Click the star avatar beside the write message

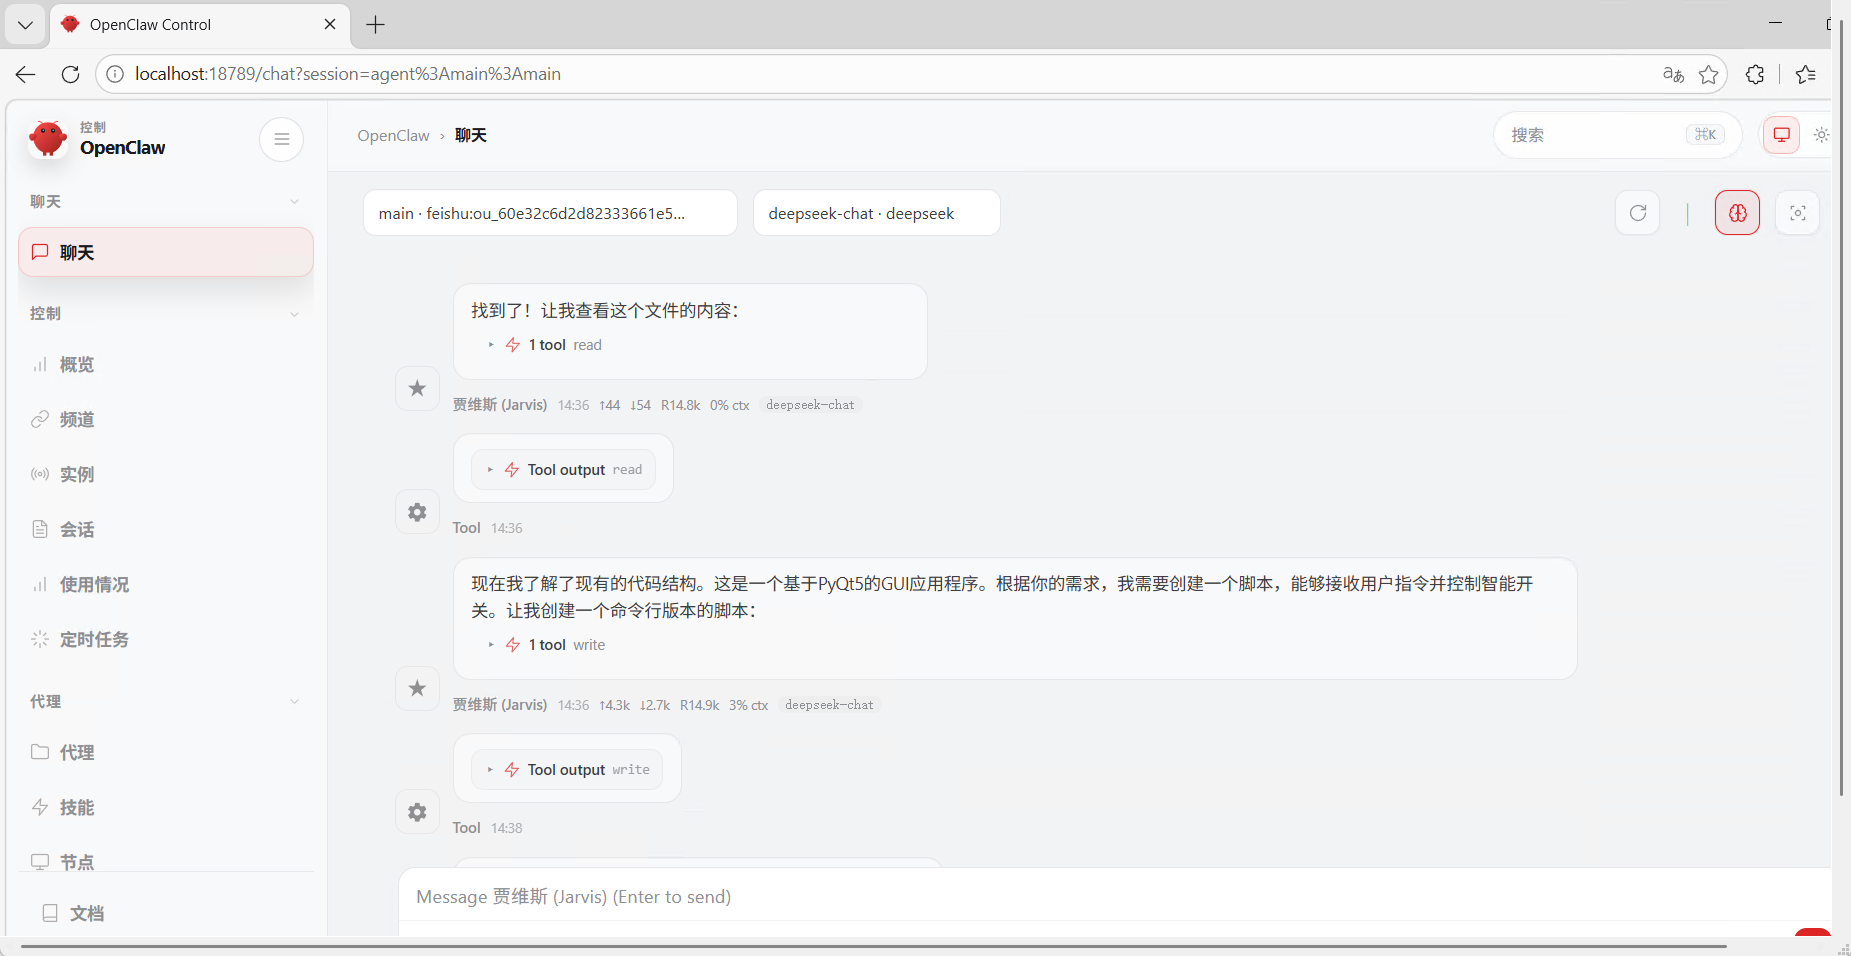(417, 688)
